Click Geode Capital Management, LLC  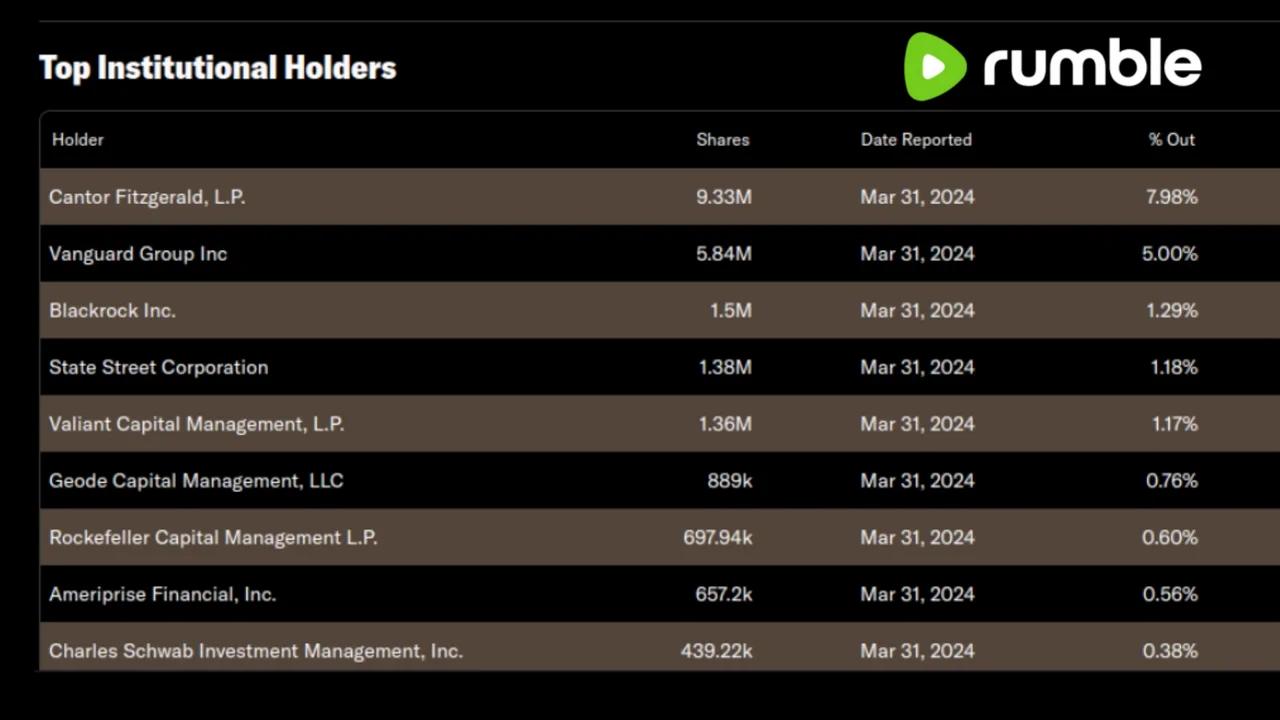click(196, 481)
